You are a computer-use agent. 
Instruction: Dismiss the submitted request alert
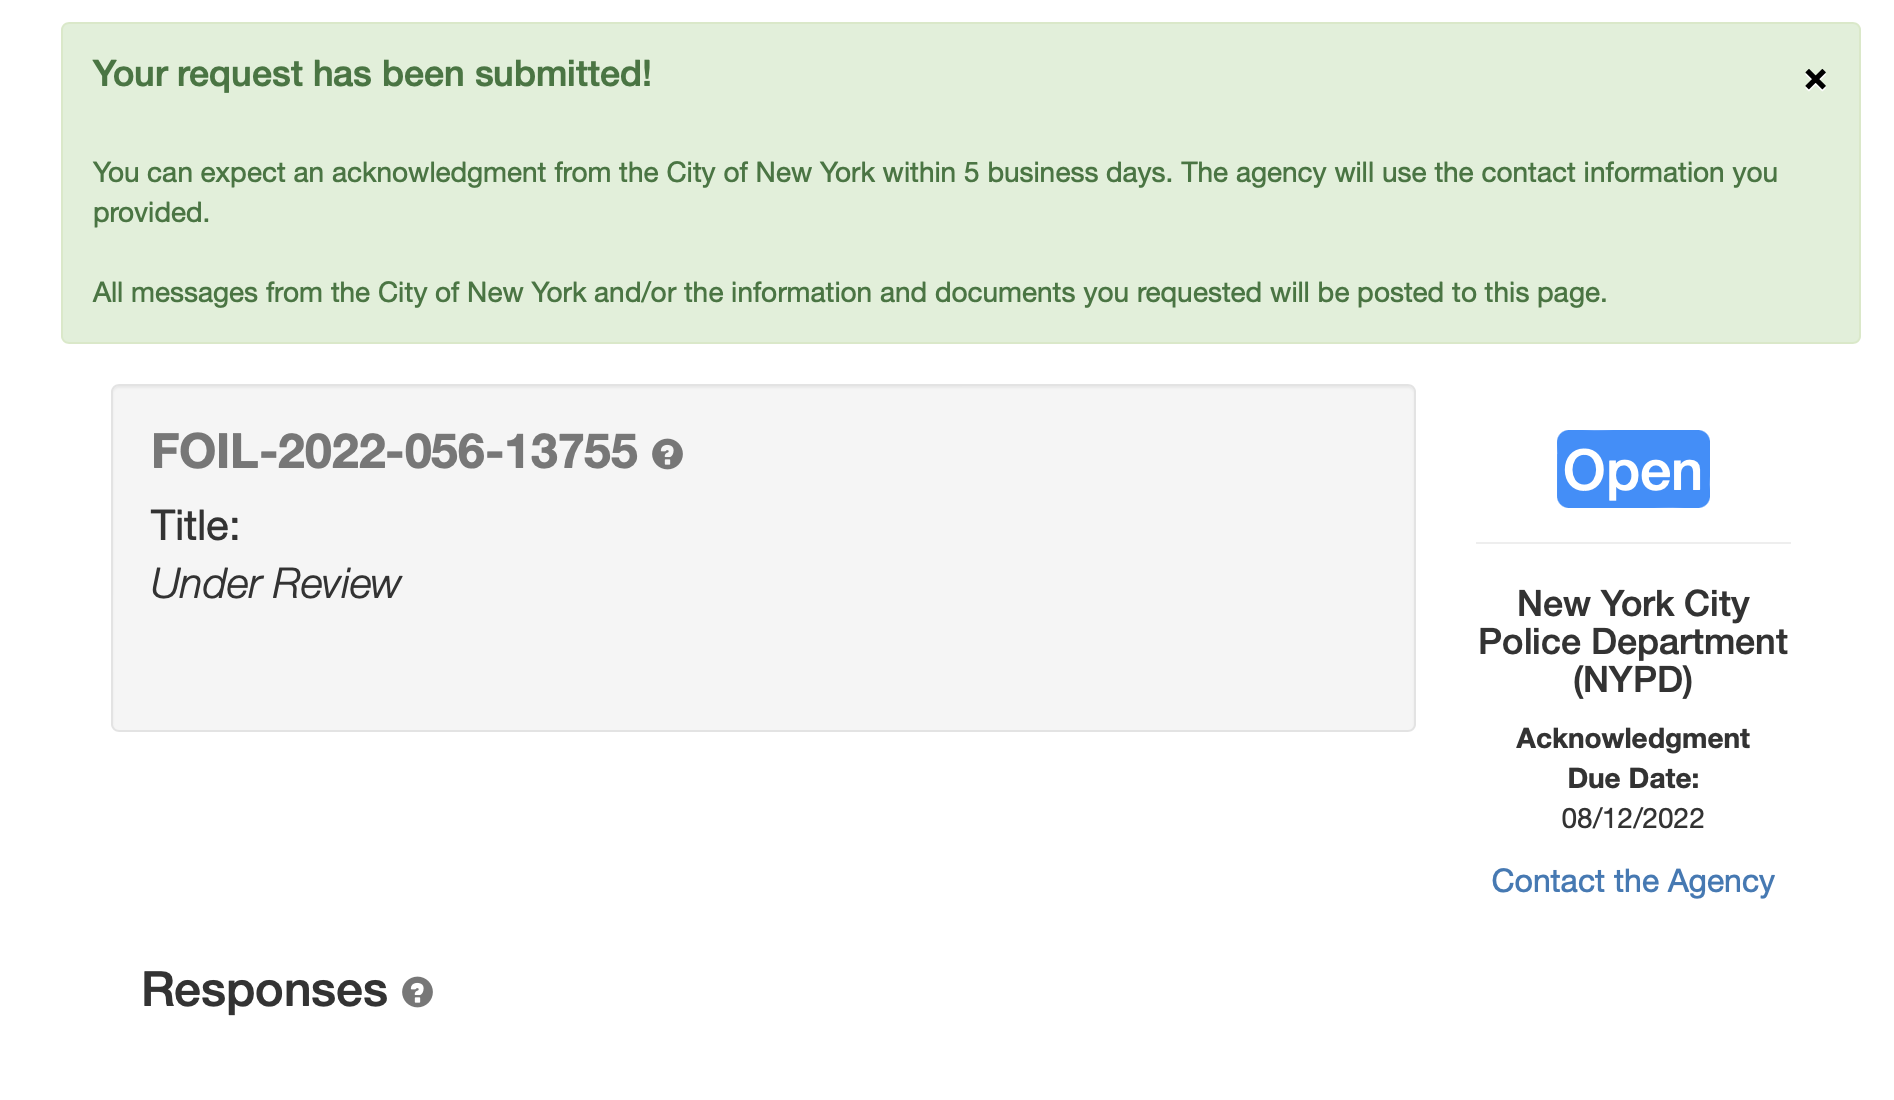click(x=1815, y=79)
